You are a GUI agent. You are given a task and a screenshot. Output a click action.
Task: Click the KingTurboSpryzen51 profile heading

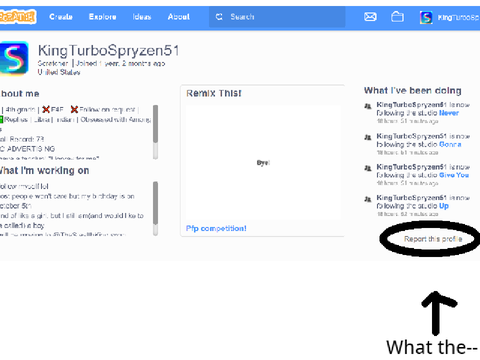[x=109, y=51]
